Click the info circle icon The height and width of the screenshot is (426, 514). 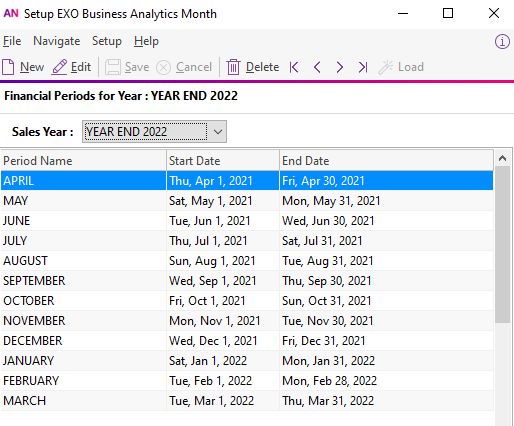pyautogui.click(x=502, y=42)
